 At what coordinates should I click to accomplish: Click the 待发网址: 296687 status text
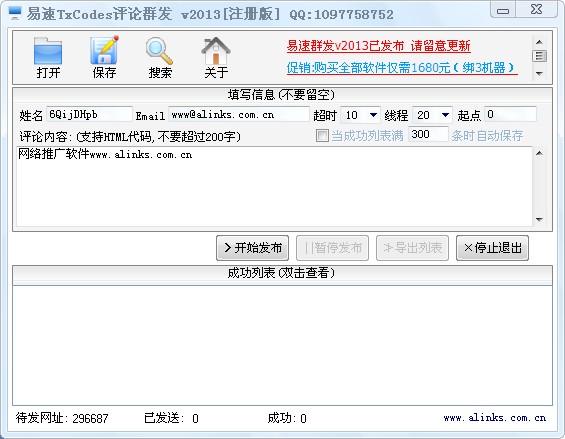pos(62,418)
